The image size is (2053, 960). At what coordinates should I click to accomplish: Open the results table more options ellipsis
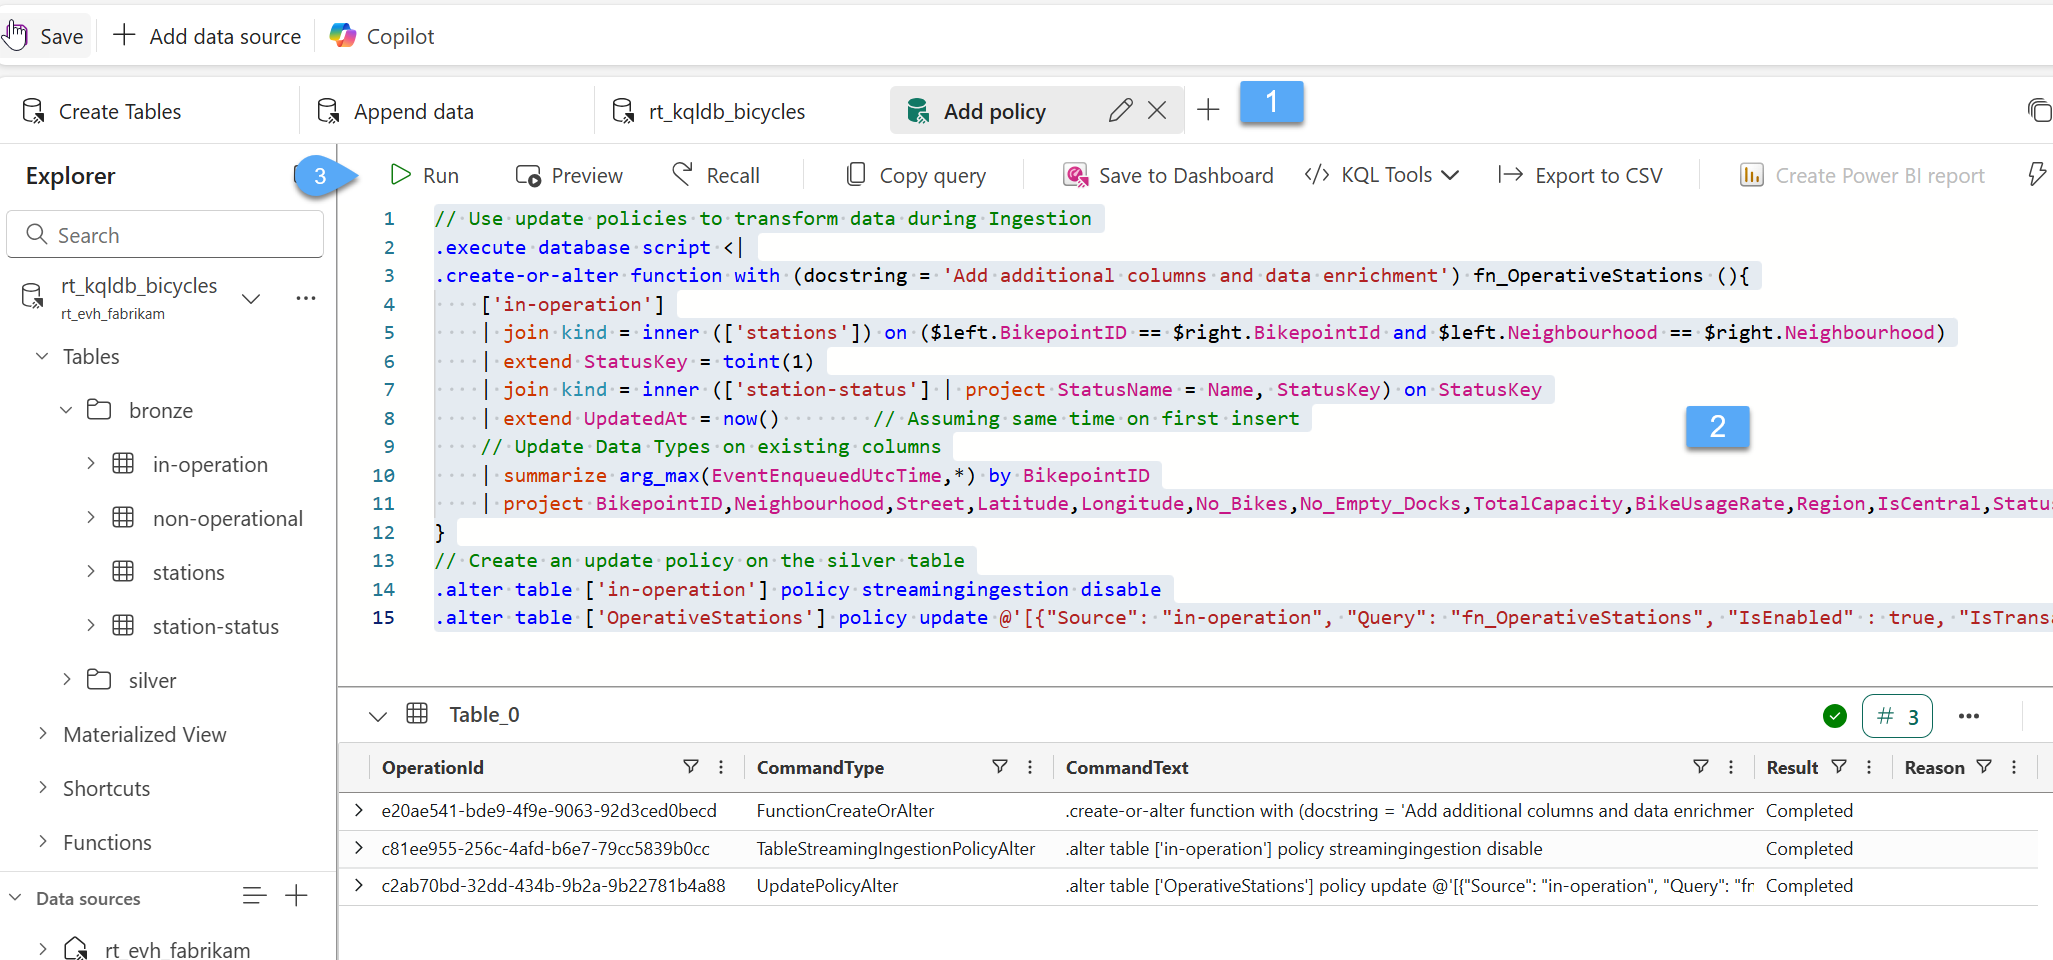tap(1968, 716)
